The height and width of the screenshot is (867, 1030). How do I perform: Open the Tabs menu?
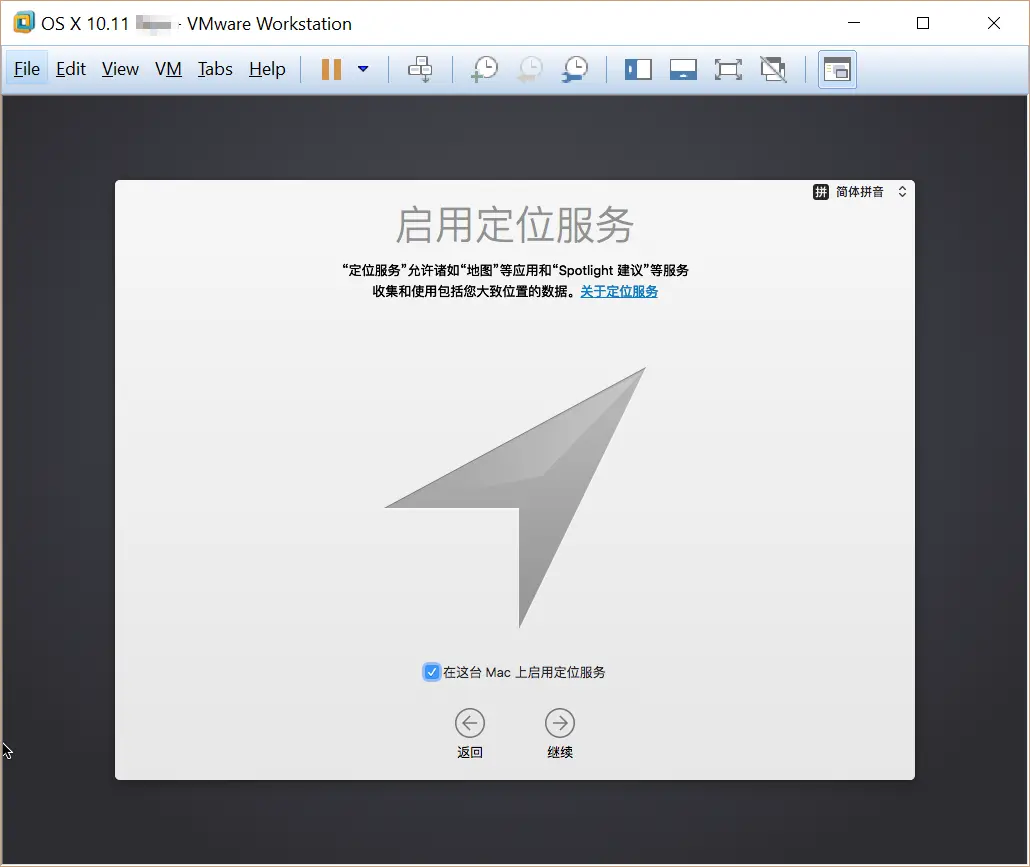coord(215,69)
